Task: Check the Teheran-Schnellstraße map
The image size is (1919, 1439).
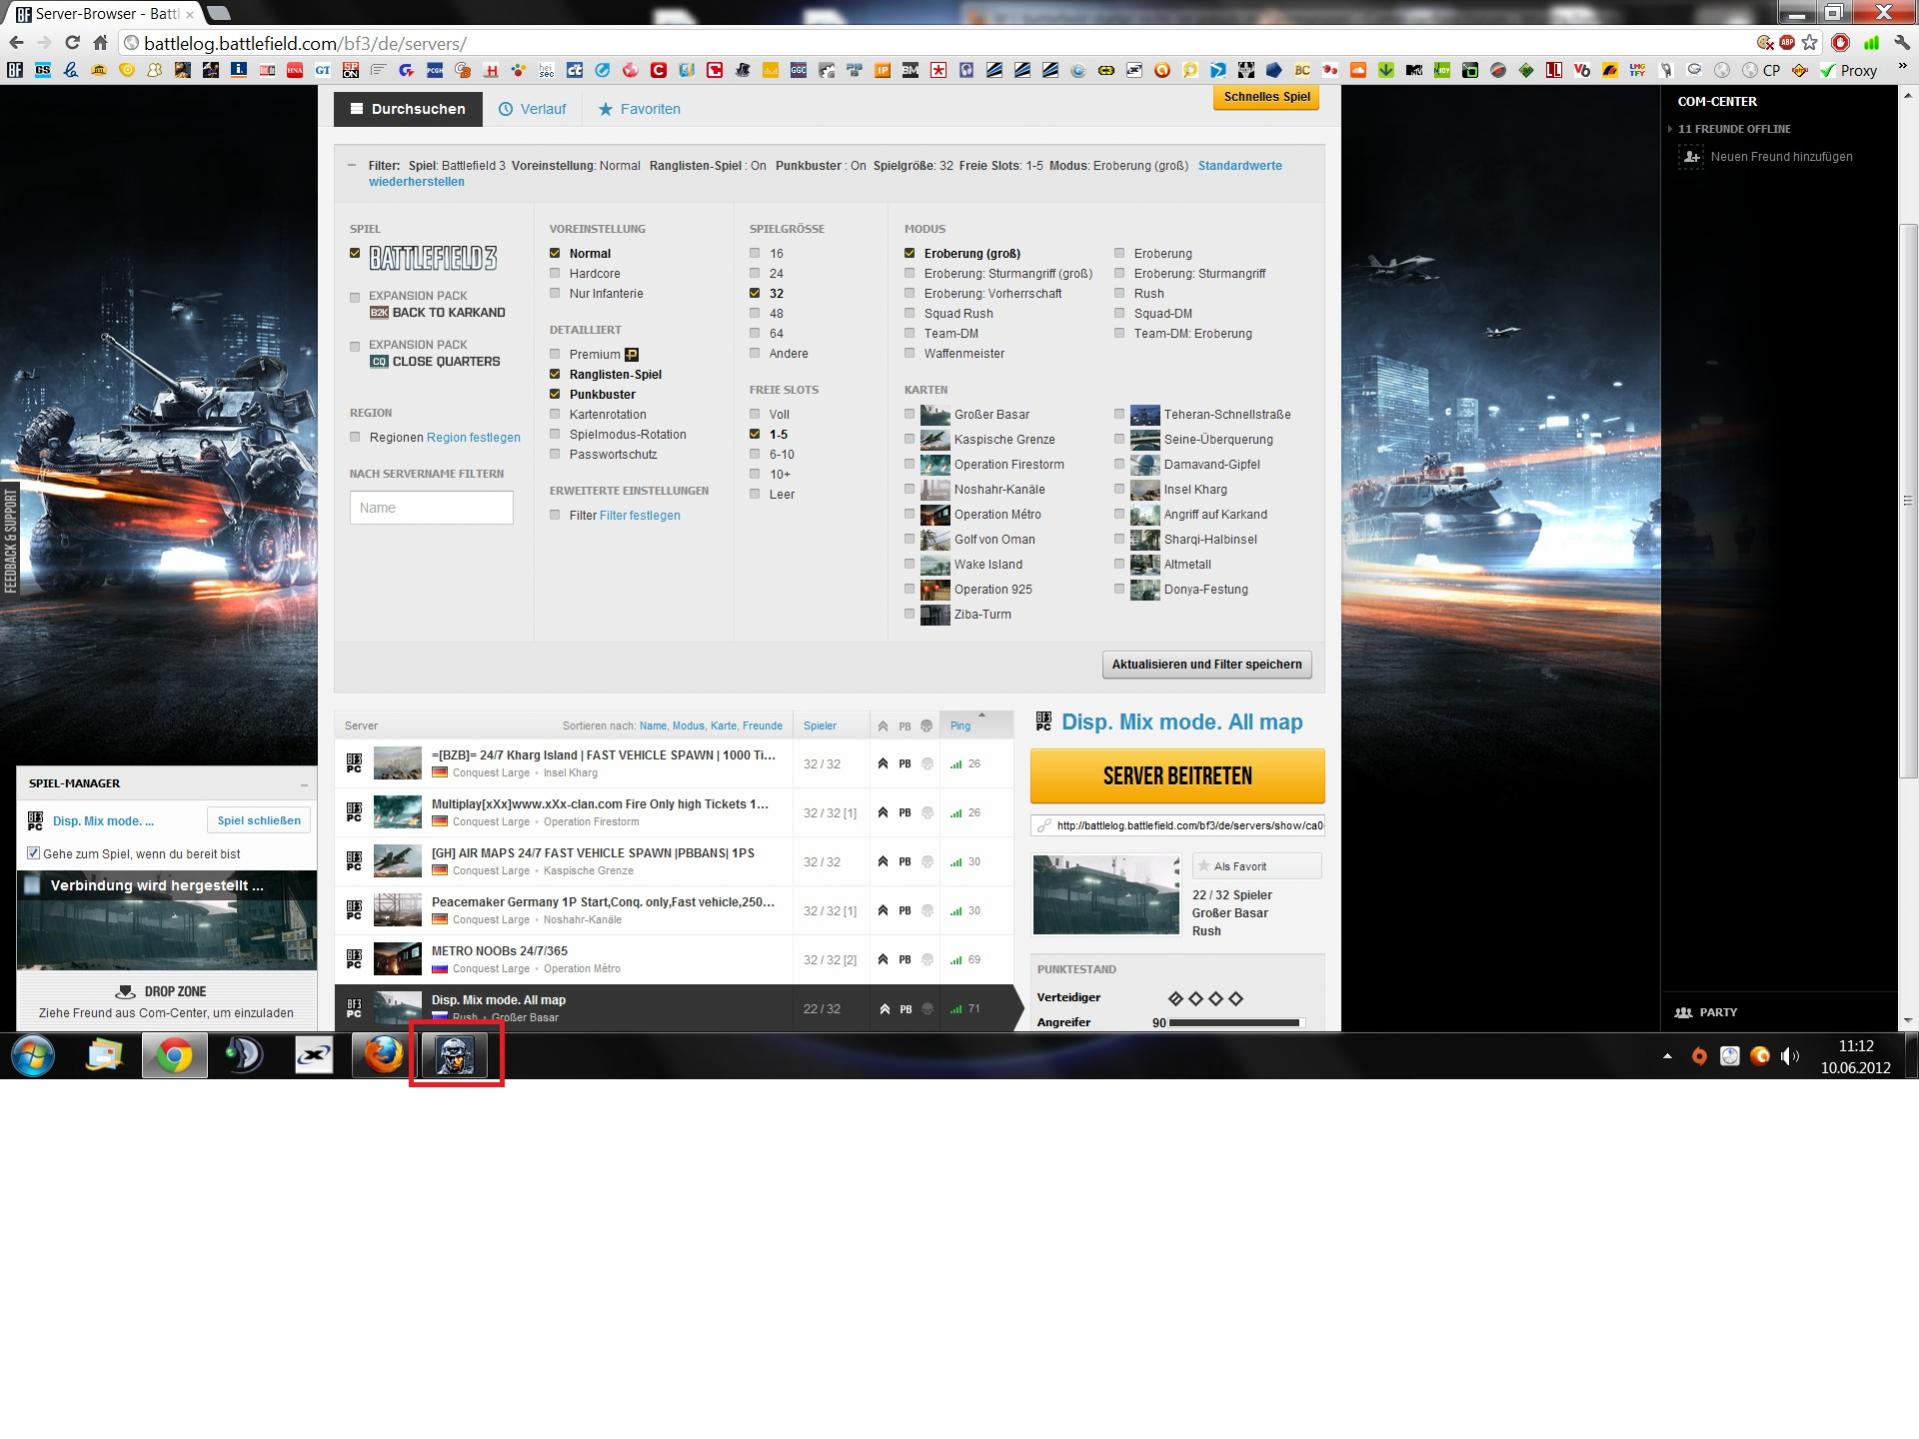Action: (1120, 414)
